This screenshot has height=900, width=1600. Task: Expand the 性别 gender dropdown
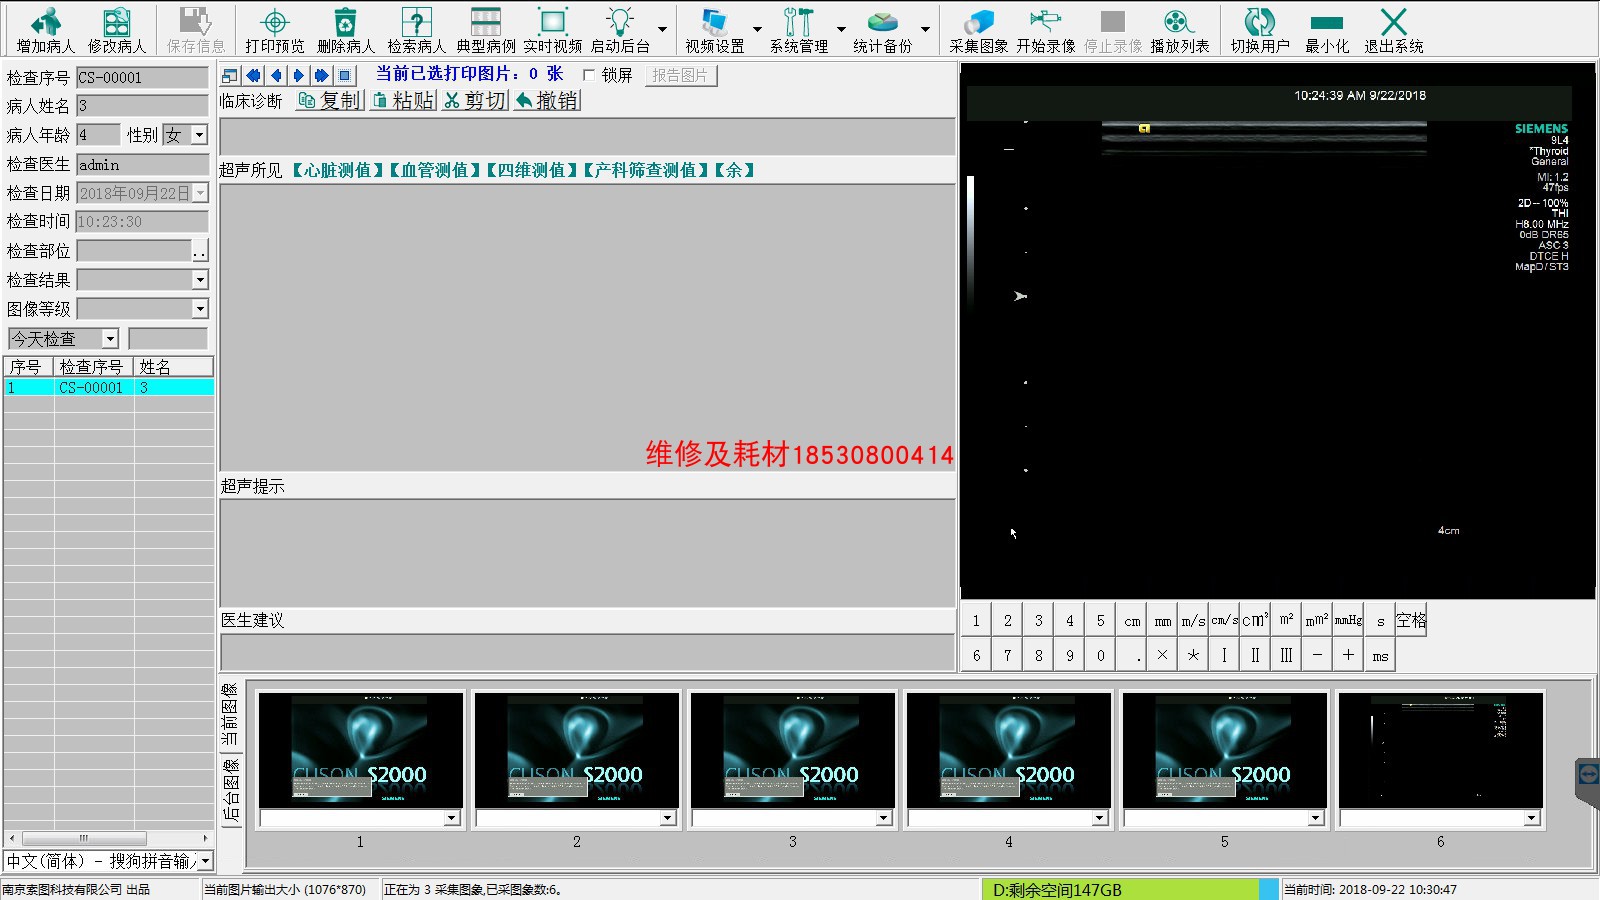(199, 135)
